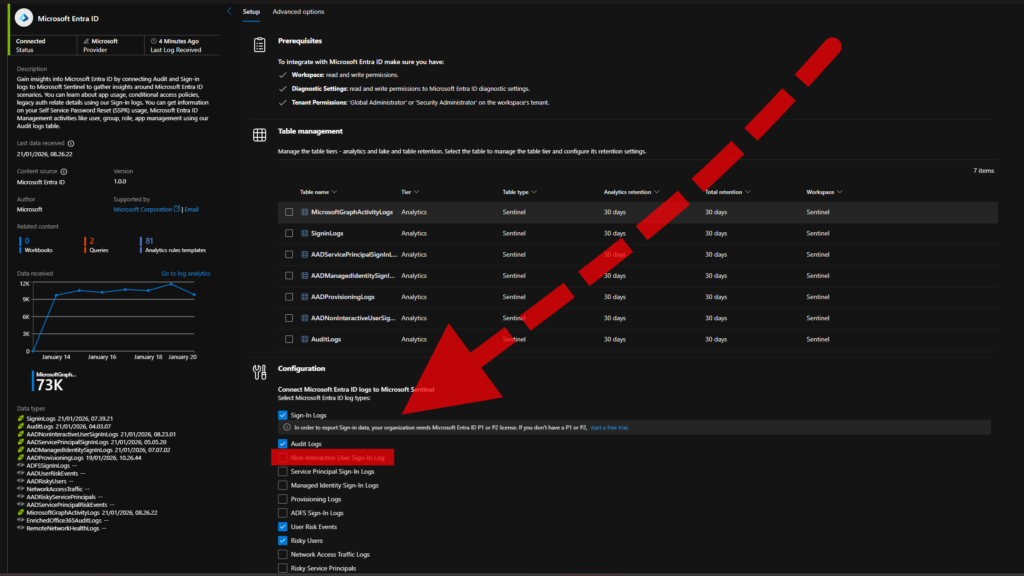Click the Prerequisites clipboard icon
This screenshot has width=1024, height=576.
(259, 45)
